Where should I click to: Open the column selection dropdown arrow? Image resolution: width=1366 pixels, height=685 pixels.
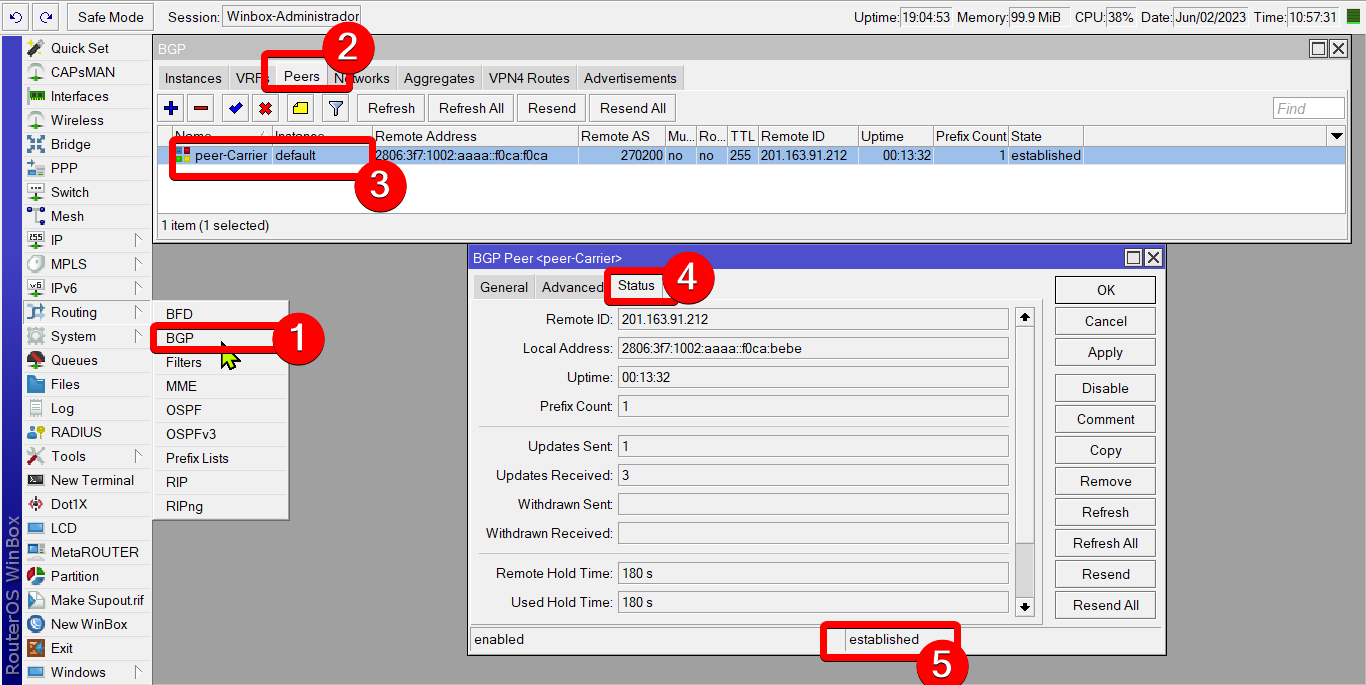coord(1337,136)
